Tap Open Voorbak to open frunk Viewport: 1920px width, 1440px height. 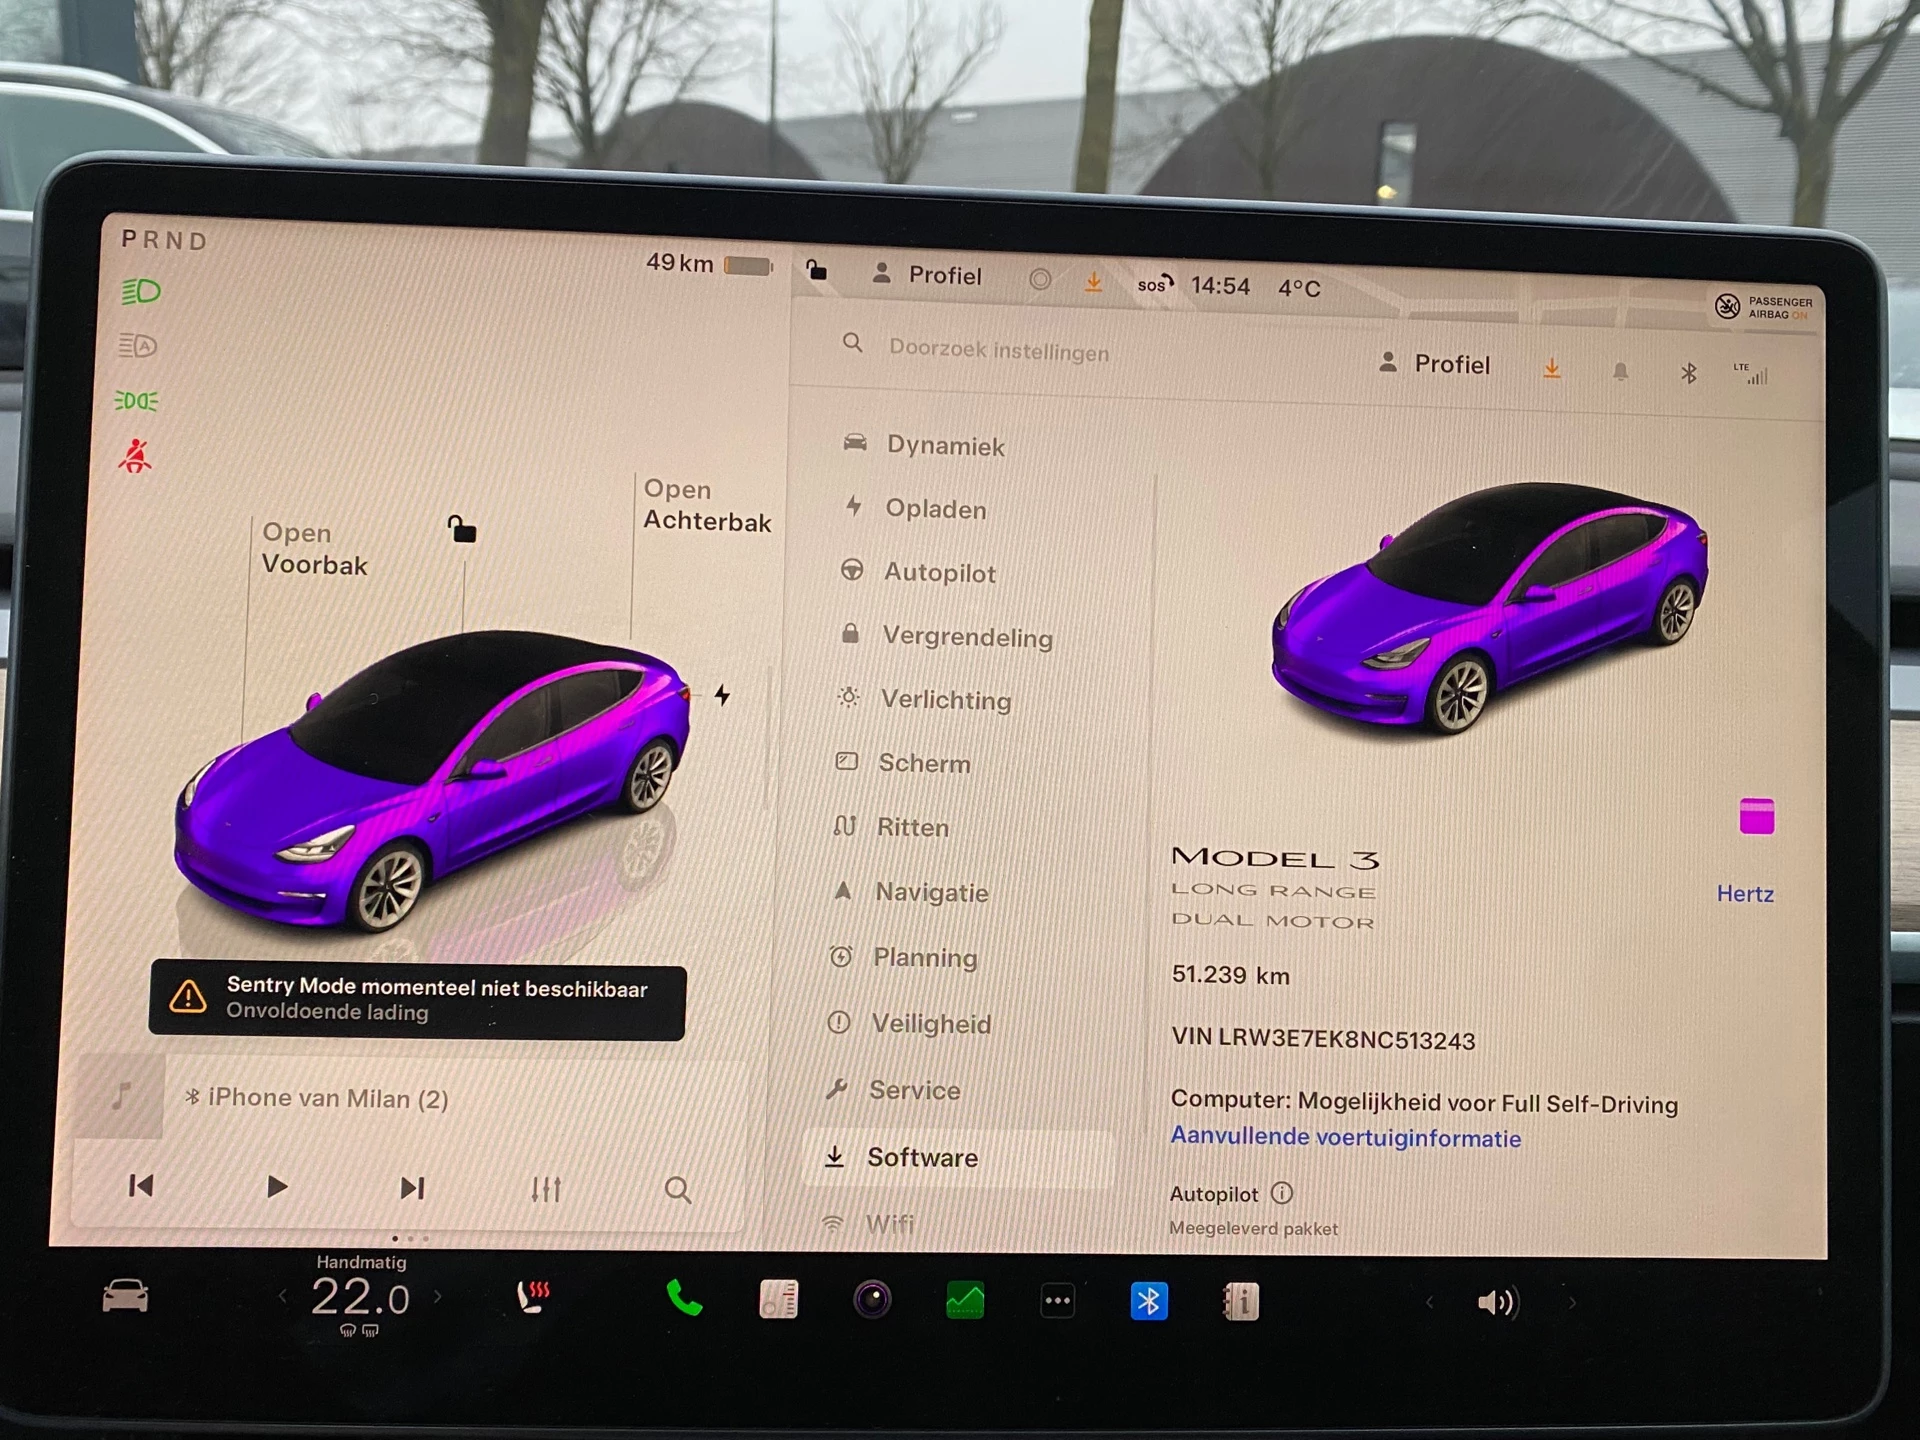(x=314, y=548)
